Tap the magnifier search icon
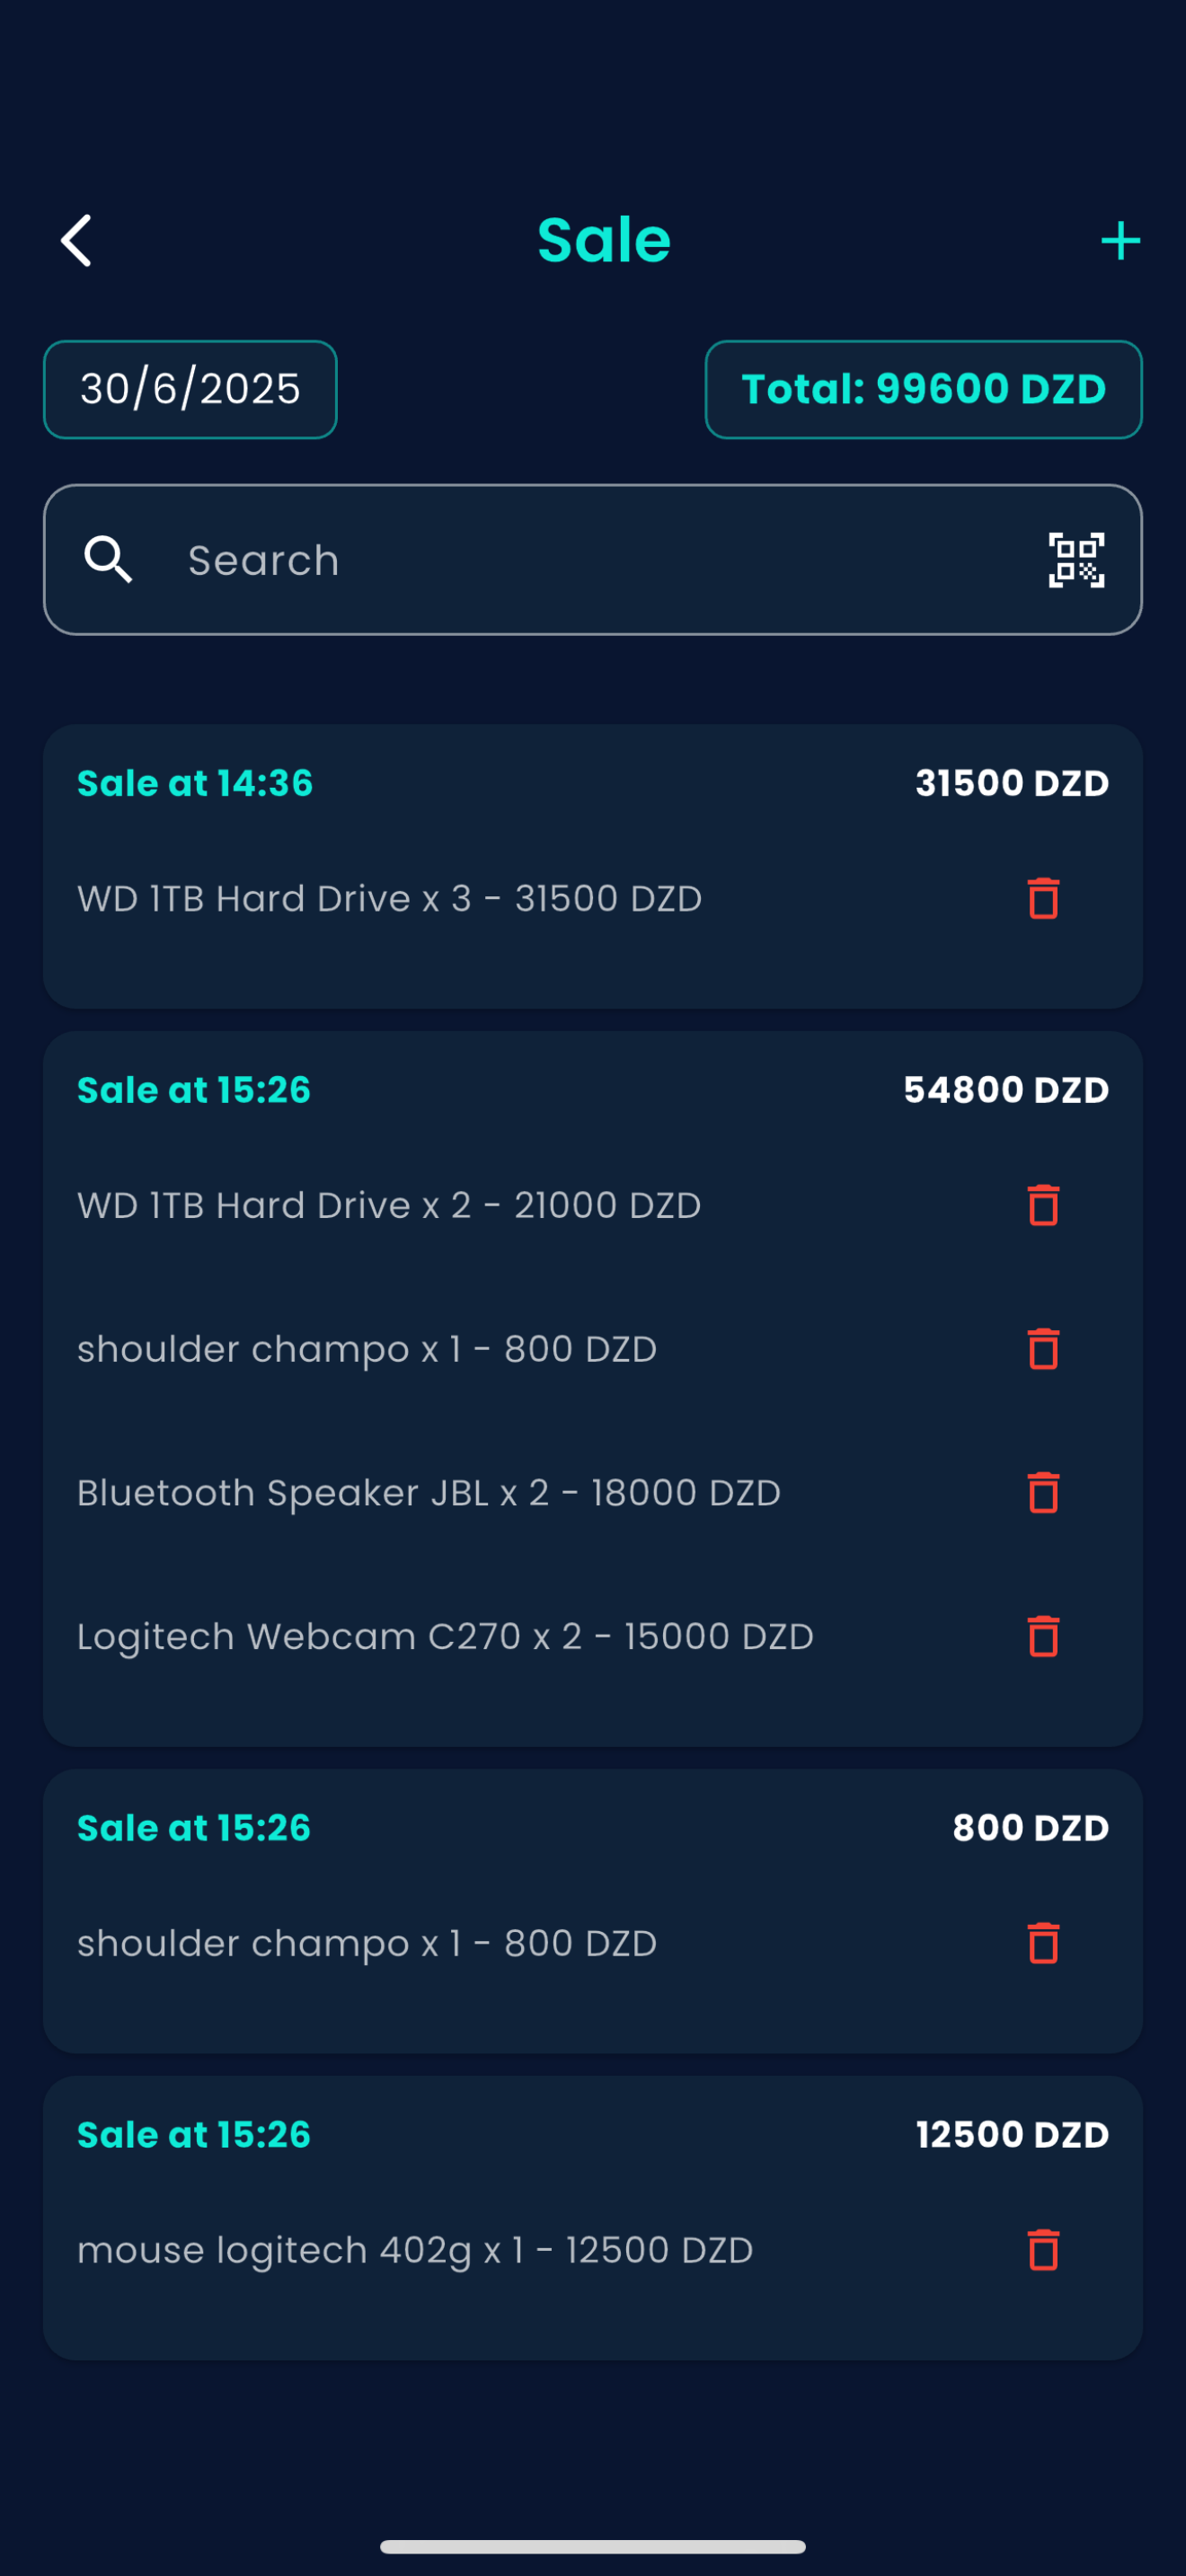The width and height of the screenshot is (1186, 2576). coord(108,560)
